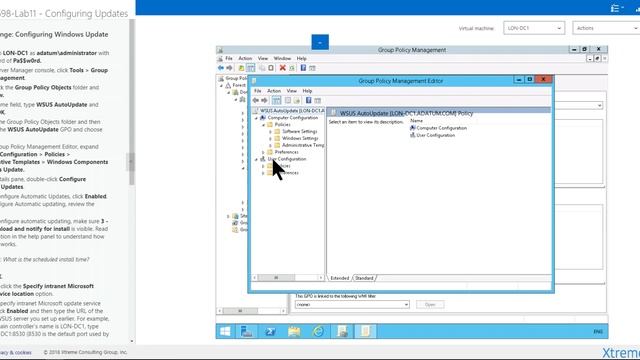640x360 pixels.
Task: Select Administrative Templates in the Editor tree
Action: [303, 145]
